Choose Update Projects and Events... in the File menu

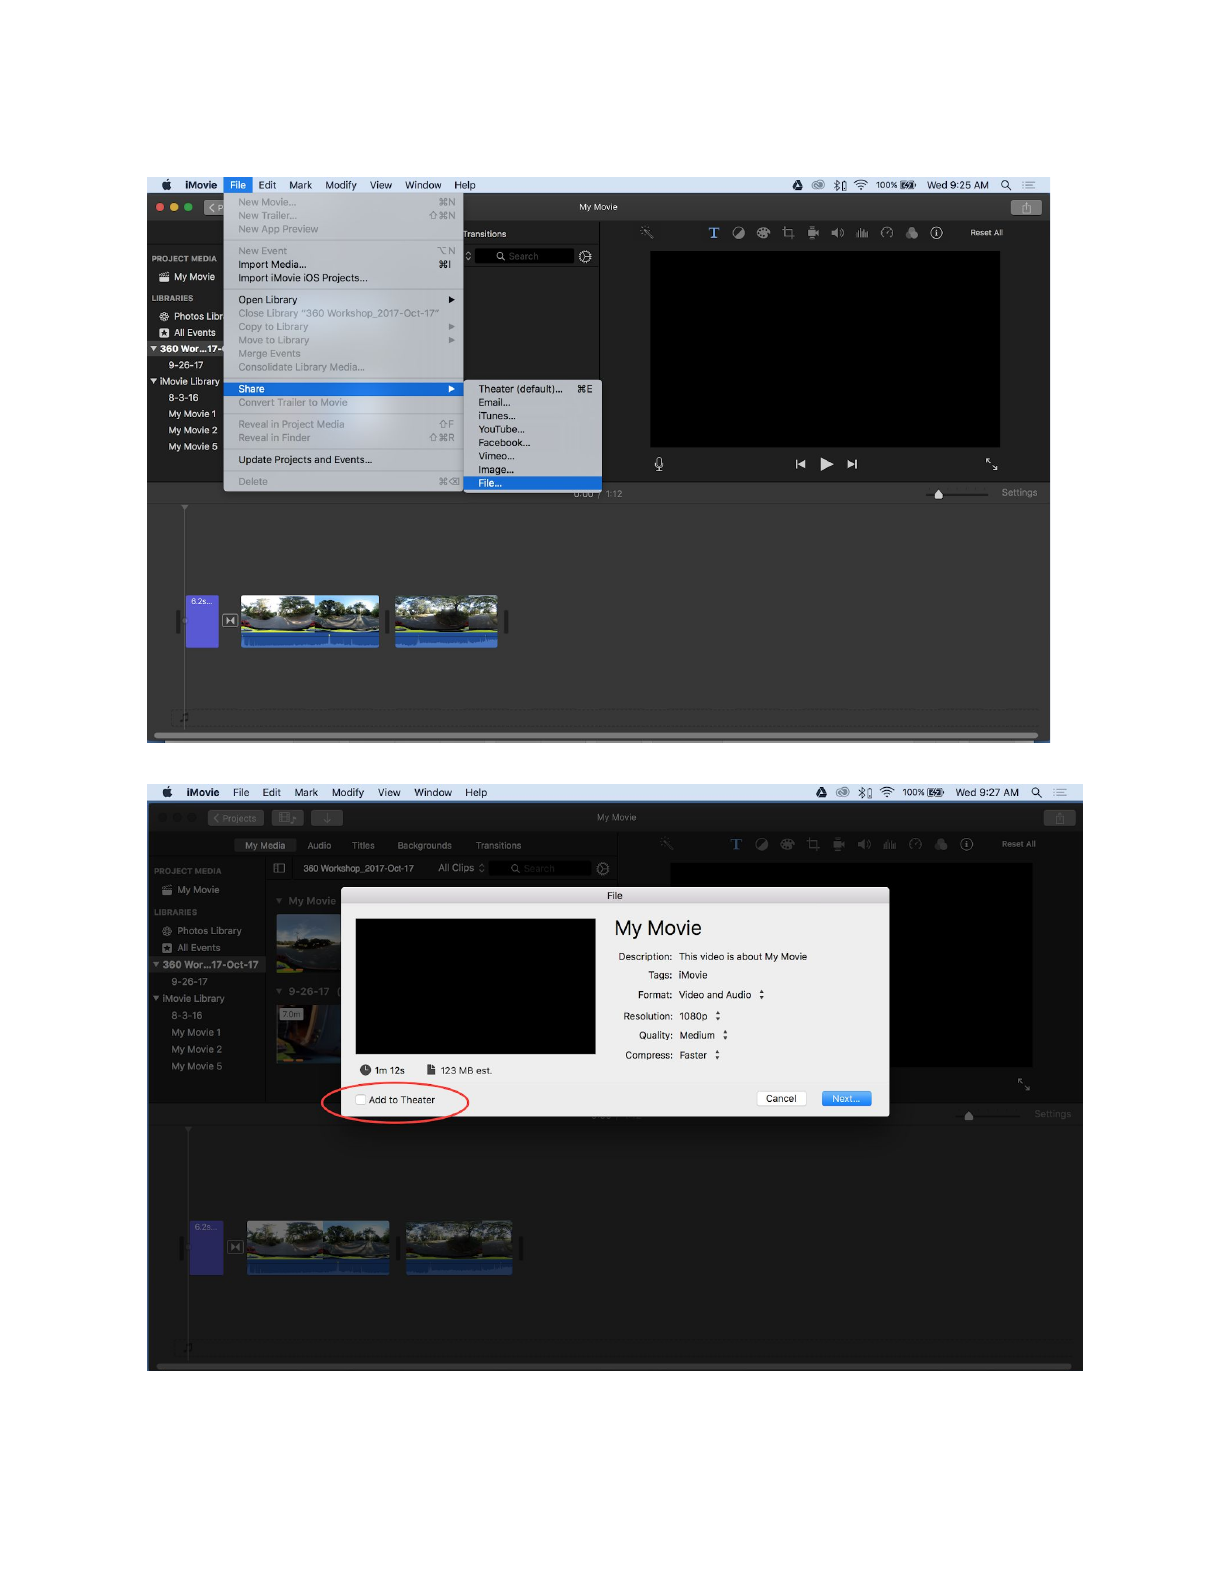[x=343, y=460]
